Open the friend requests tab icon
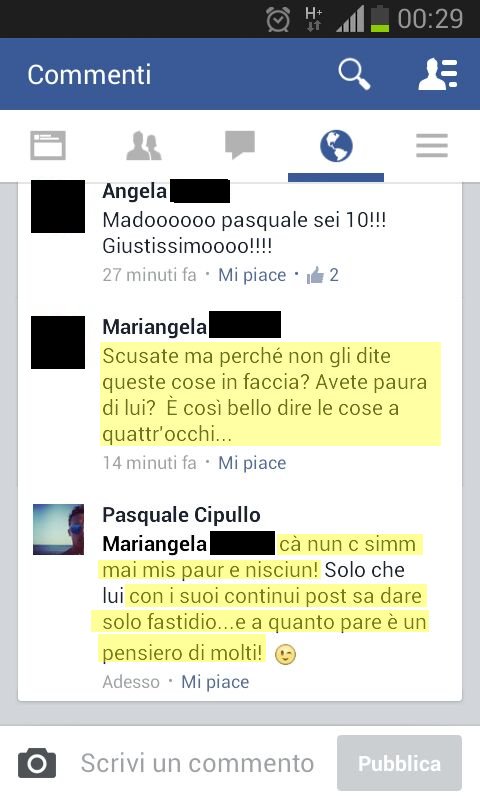The height and width of the screenshot is (800, 480). pos(144,145)
